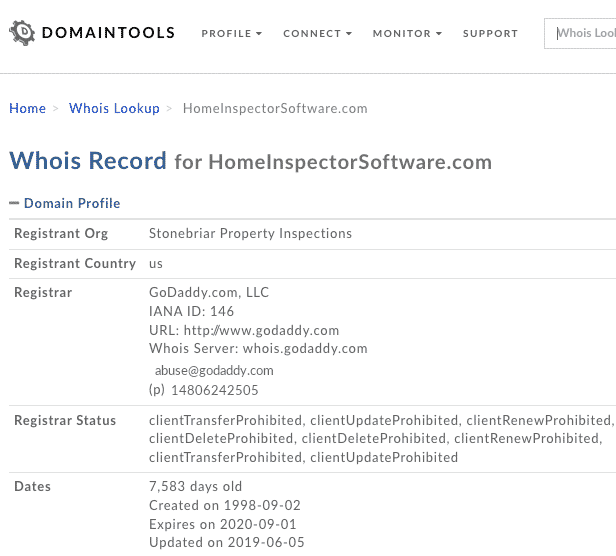The image size is (616, 556).
Task: Click the 'Updated on 2019-06-05' date
Action: [227, 543]
